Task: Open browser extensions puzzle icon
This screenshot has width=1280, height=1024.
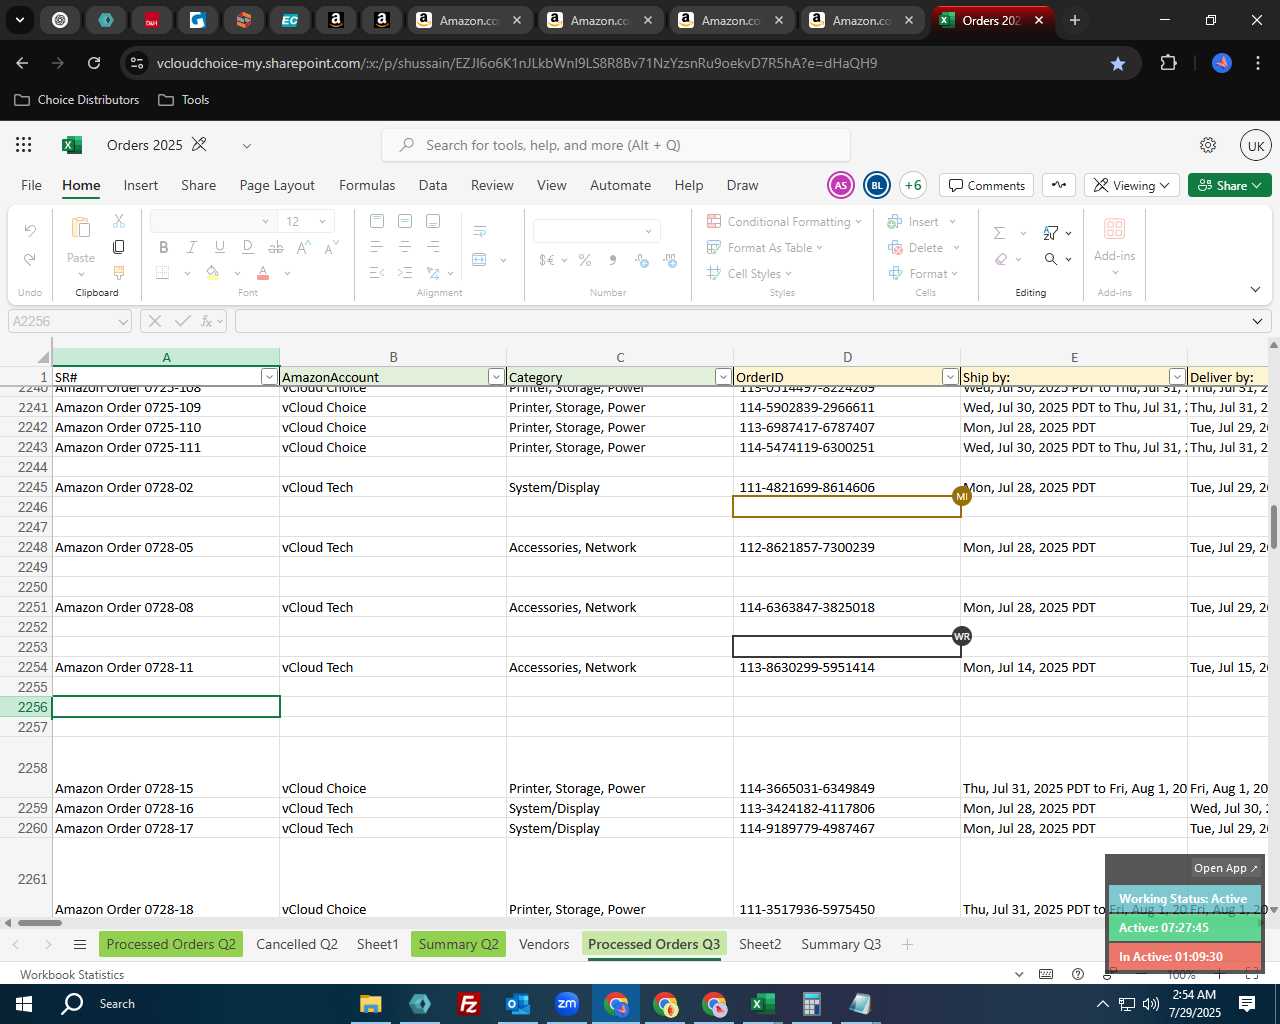Action: 1168,63
